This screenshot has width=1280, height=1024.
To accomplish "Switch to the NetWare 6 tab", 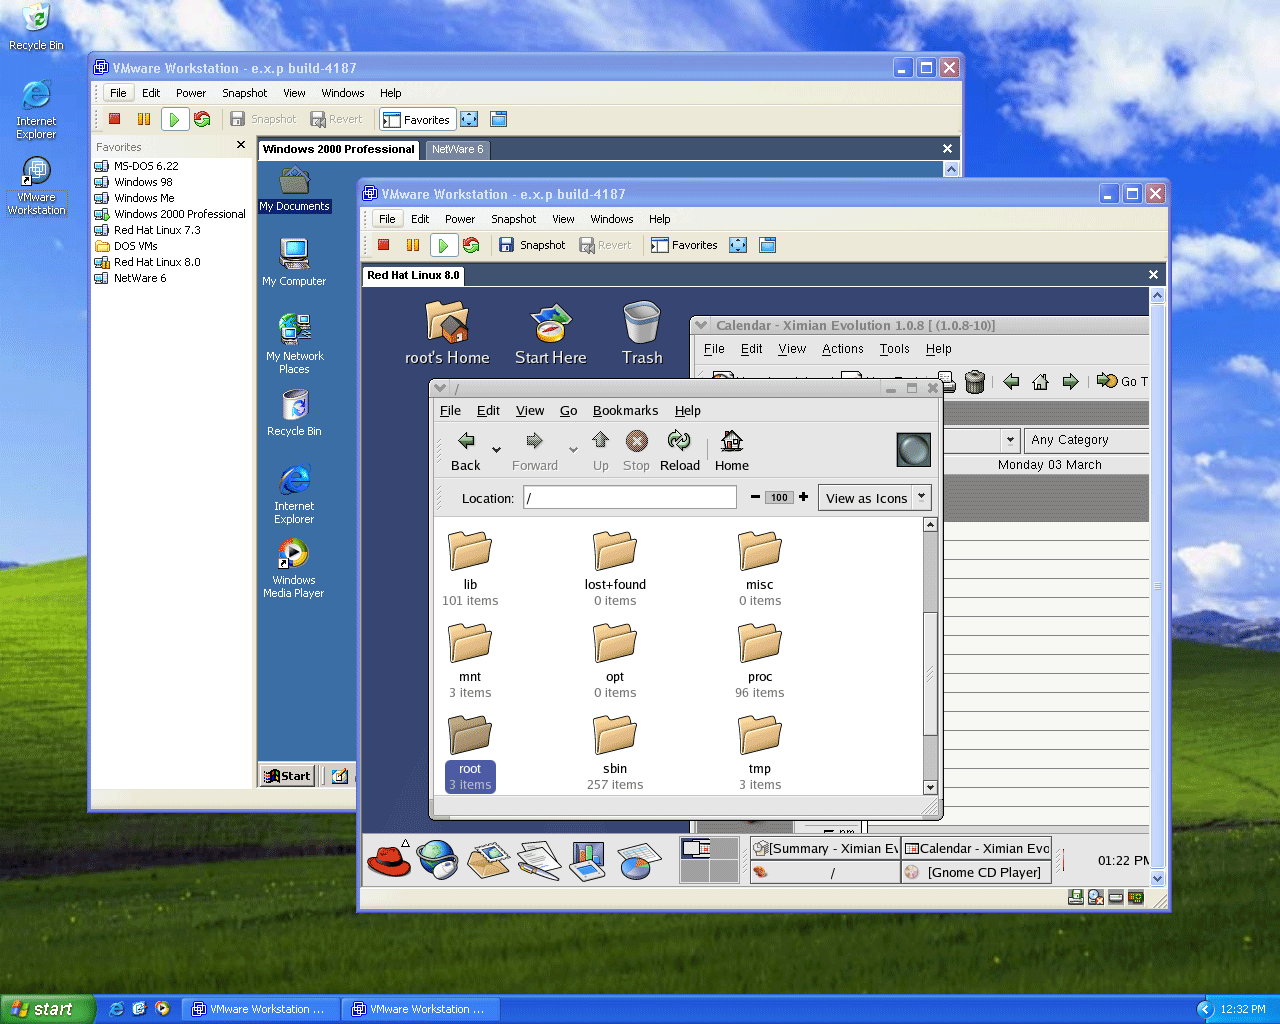I will click(x=457, y=149).
